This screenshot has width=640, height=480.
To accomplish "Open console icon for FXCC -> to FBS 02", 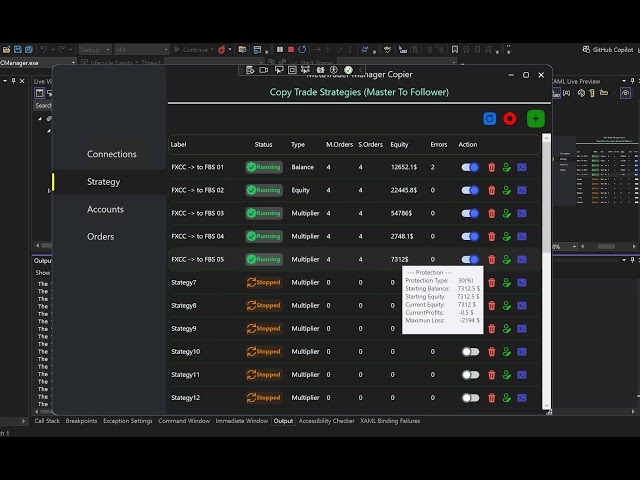I will click(522, 190).
